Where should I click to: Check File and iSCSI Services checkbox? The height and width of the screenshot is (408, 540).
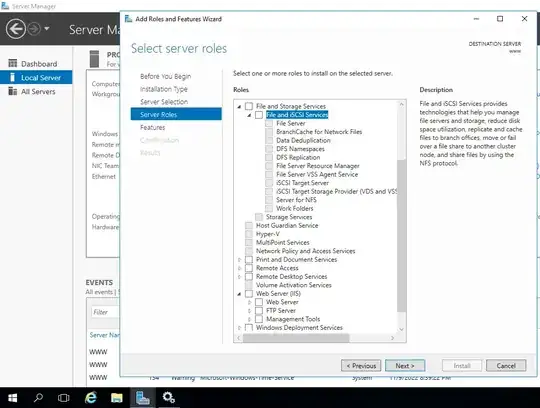(259, 115)
